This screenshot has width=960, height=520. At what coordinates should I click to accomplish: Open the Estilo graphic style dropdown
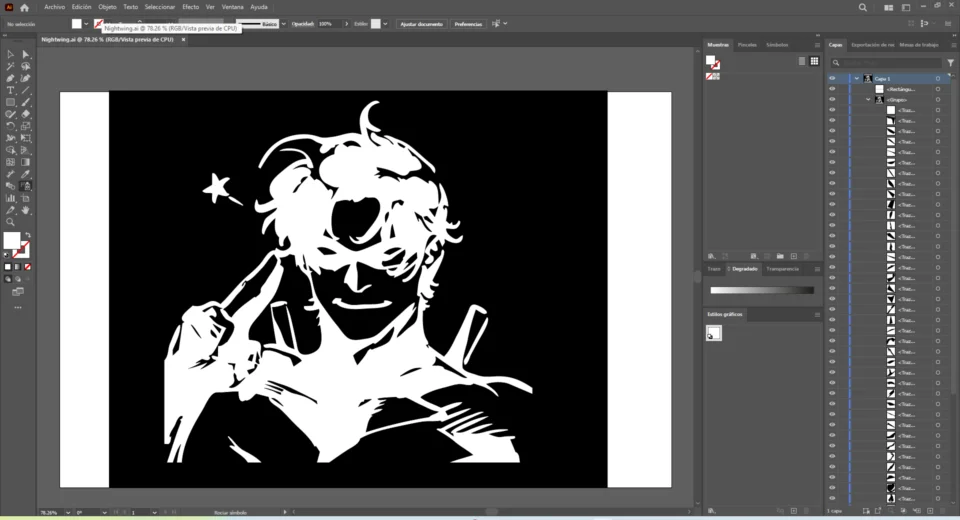tap(385, 24)
